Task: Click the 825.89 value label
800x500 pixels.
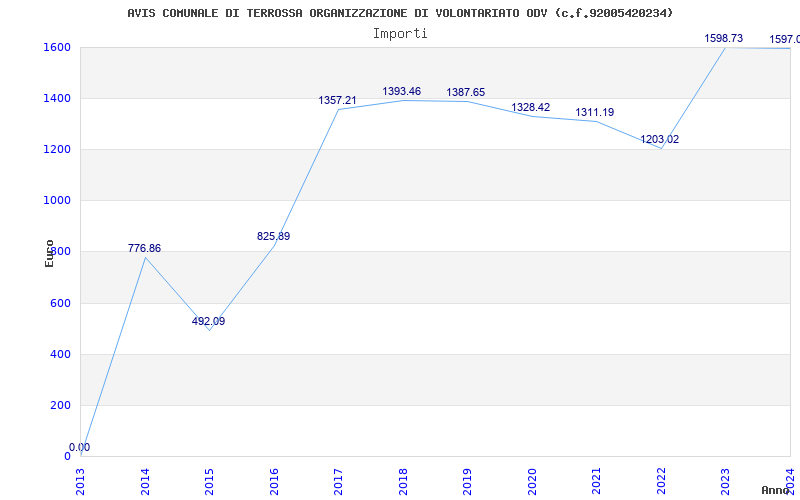Action: (273, 236)
